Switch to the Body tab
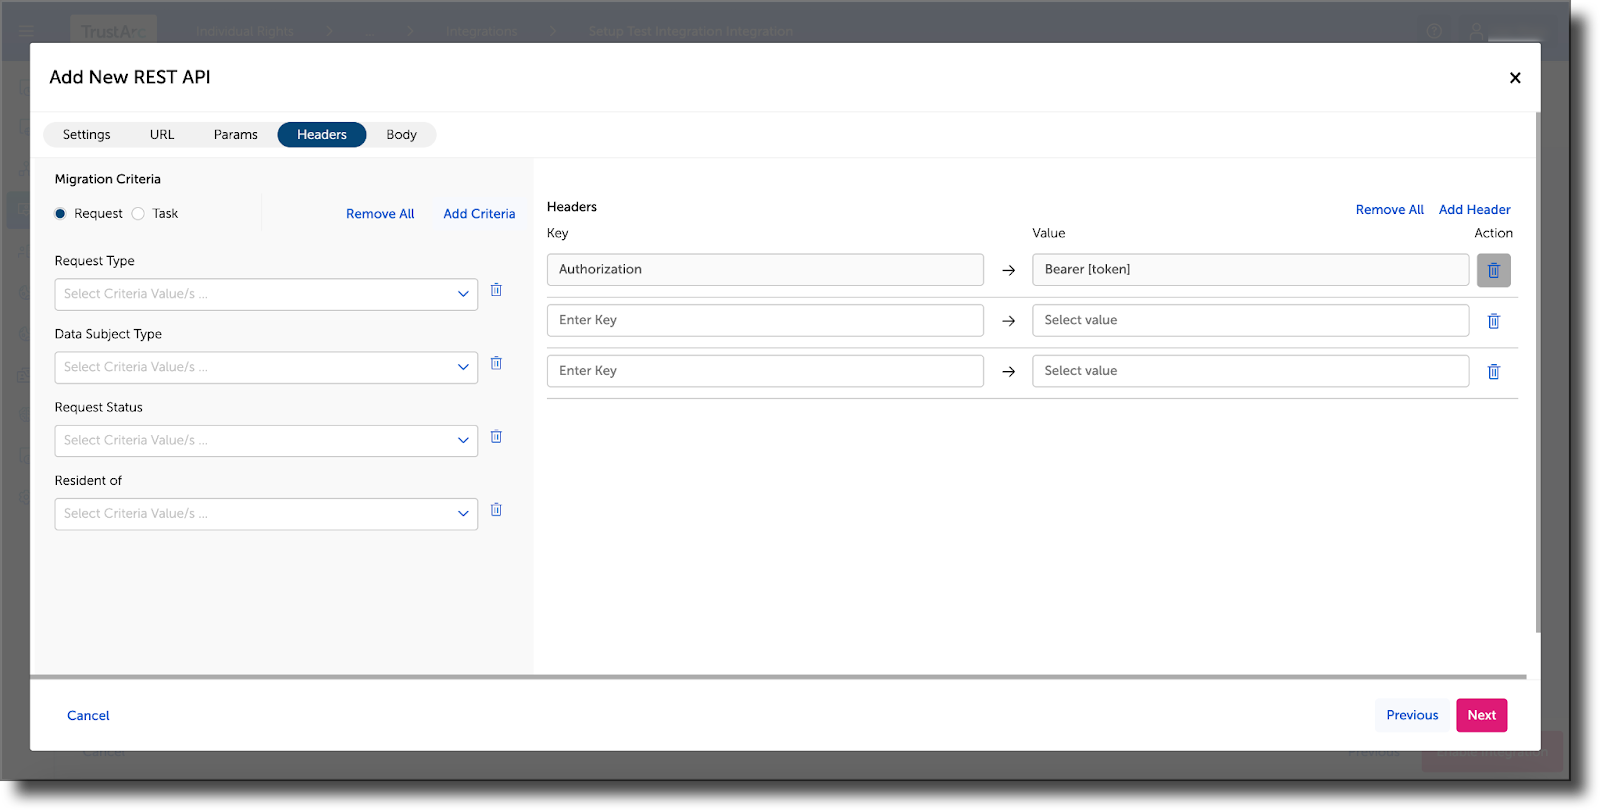The width and height of the screenshot is (1600, 810). 402,135
